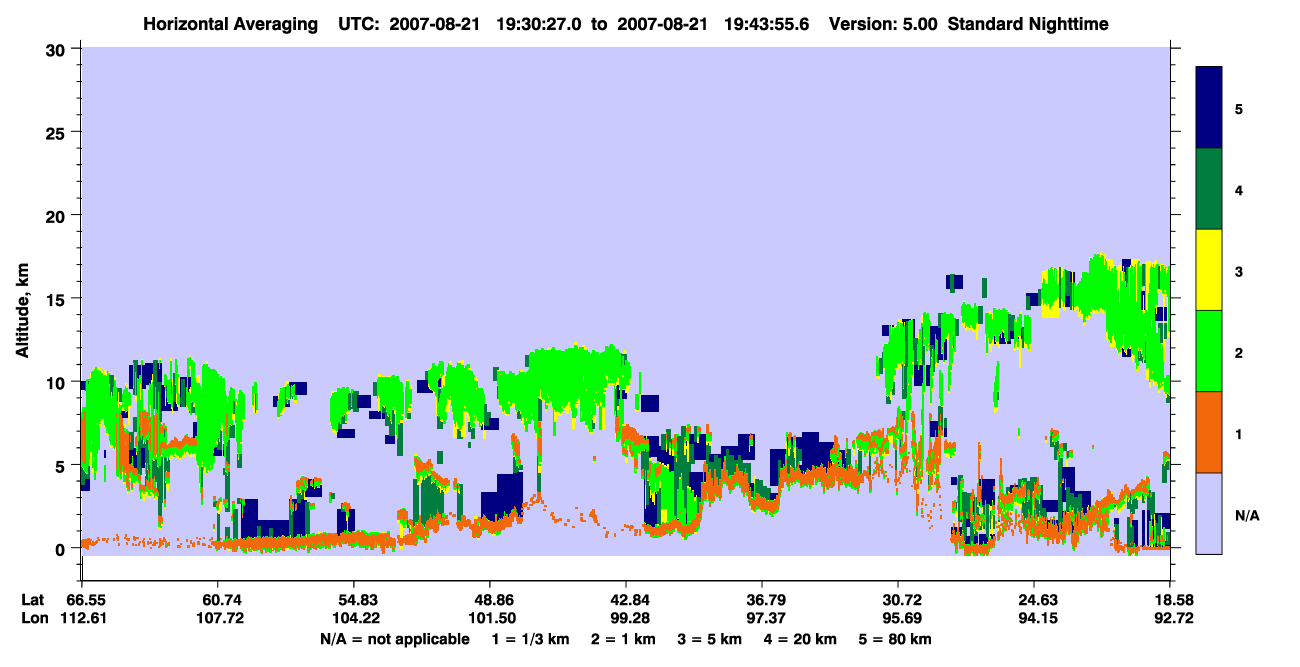Click the bright green colorbar segment labeled 2
This screenshot has width=1300, height=667.
pyautogui.click(x=1209, y=351)
